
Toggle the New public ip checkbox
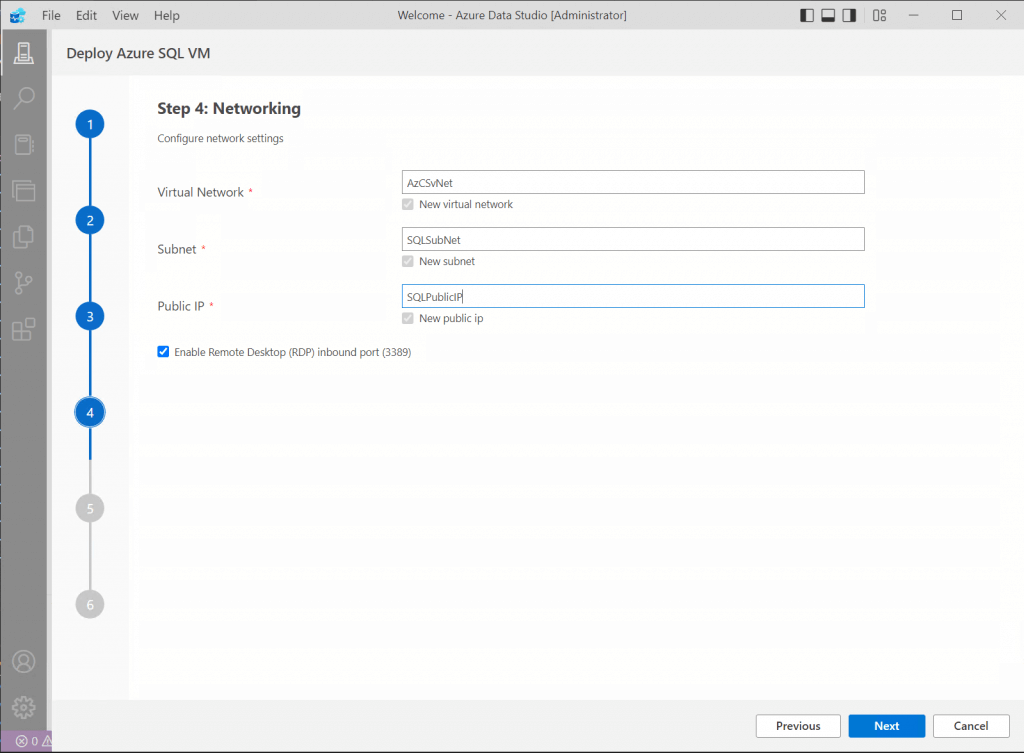(x=406, y=318)
